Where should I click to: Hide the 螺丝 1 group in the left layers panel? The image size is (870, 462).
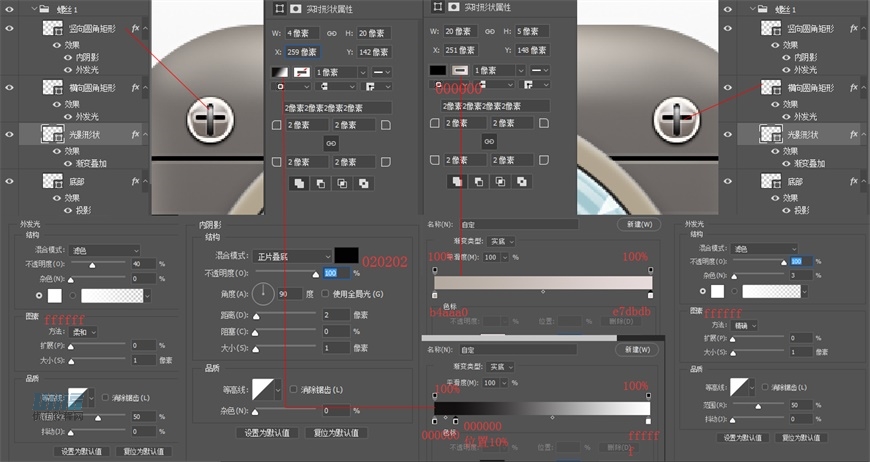pos(9,9)
